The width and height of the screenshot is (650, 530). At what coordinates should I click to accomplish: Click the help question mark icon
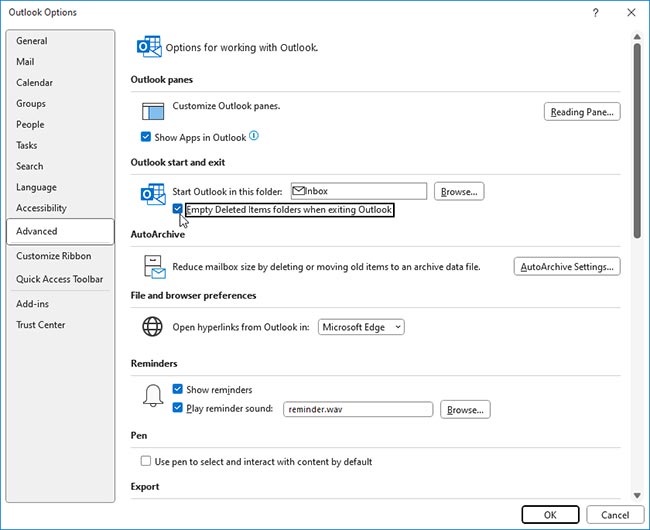coord(596,12)
